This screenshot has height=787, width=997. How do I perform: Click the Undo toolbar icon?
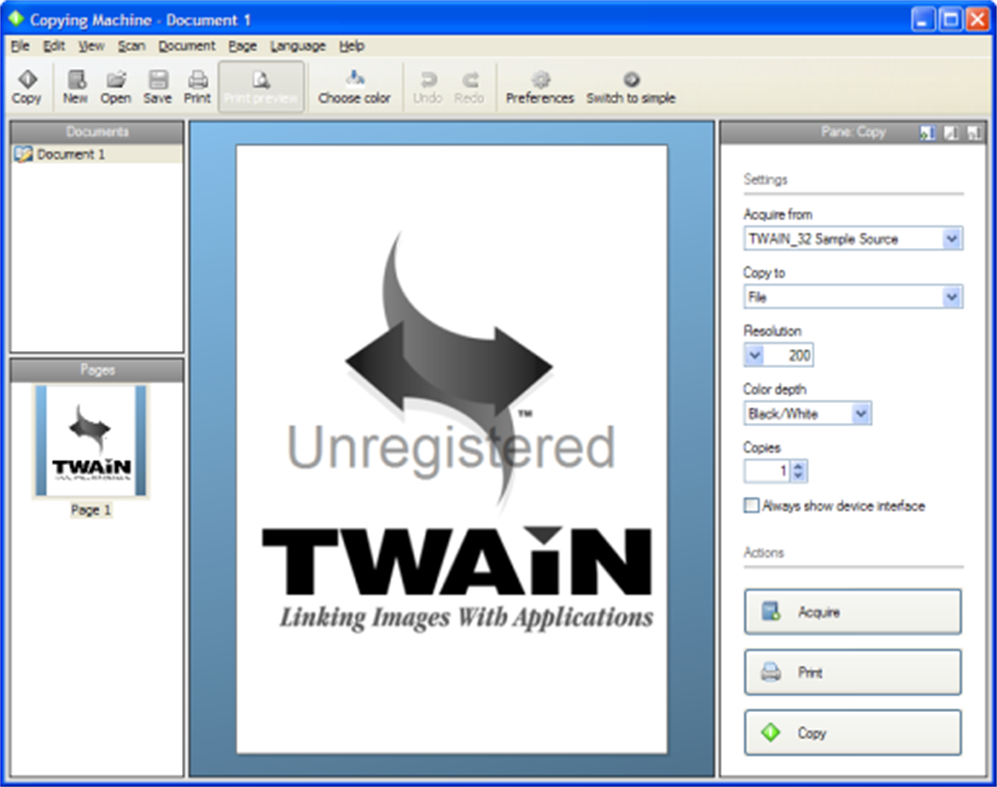point(428,87)
